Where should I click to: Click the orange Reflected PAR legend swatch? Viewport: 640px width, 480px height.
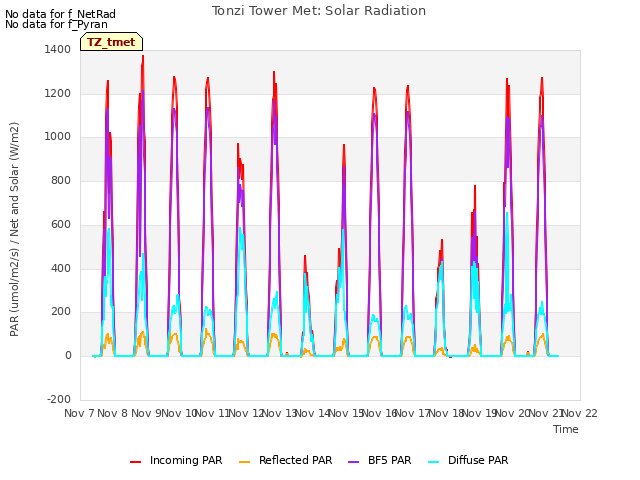pyautogui.click(x=244, y=462)
